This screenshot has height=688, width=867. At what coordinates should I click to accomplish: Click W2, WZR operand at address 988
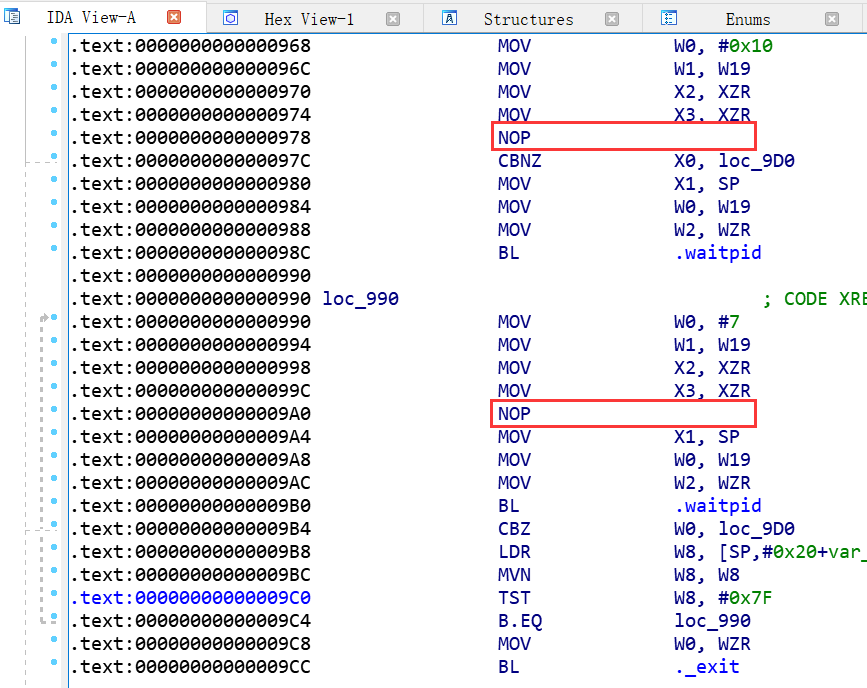712,230
